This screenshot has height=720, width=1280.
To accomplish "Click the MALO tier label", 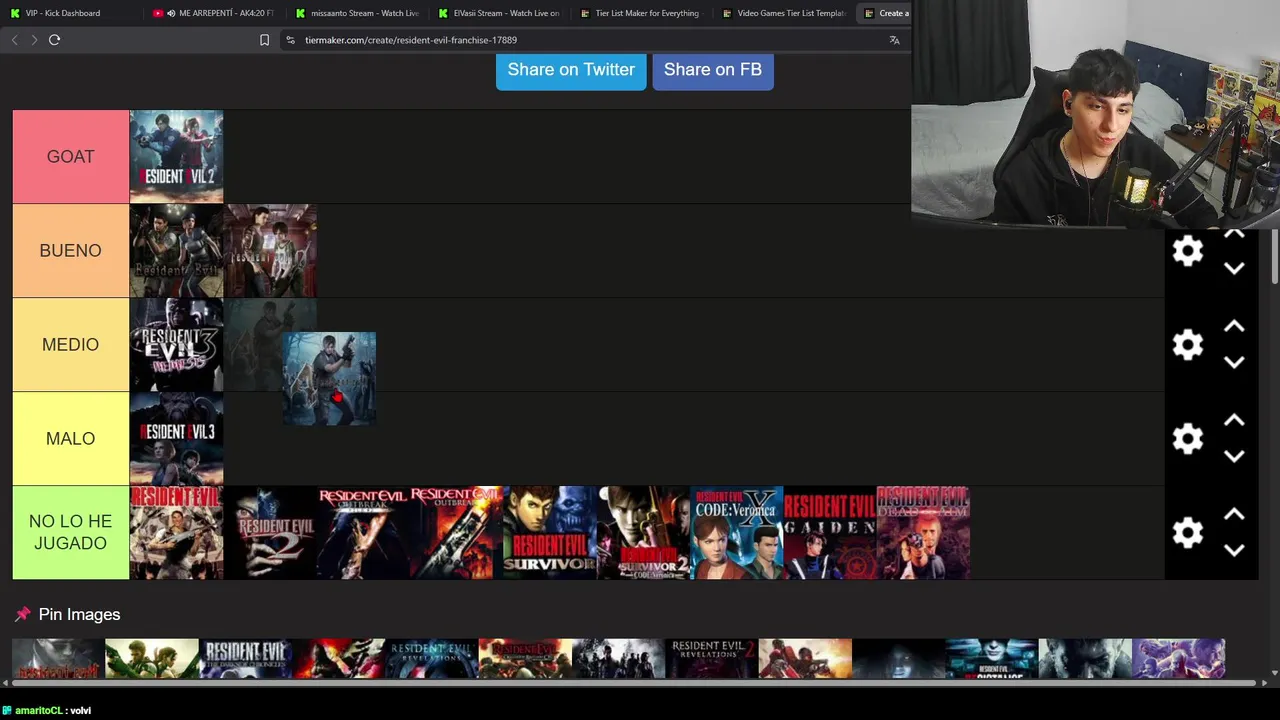I will [71, 439].
